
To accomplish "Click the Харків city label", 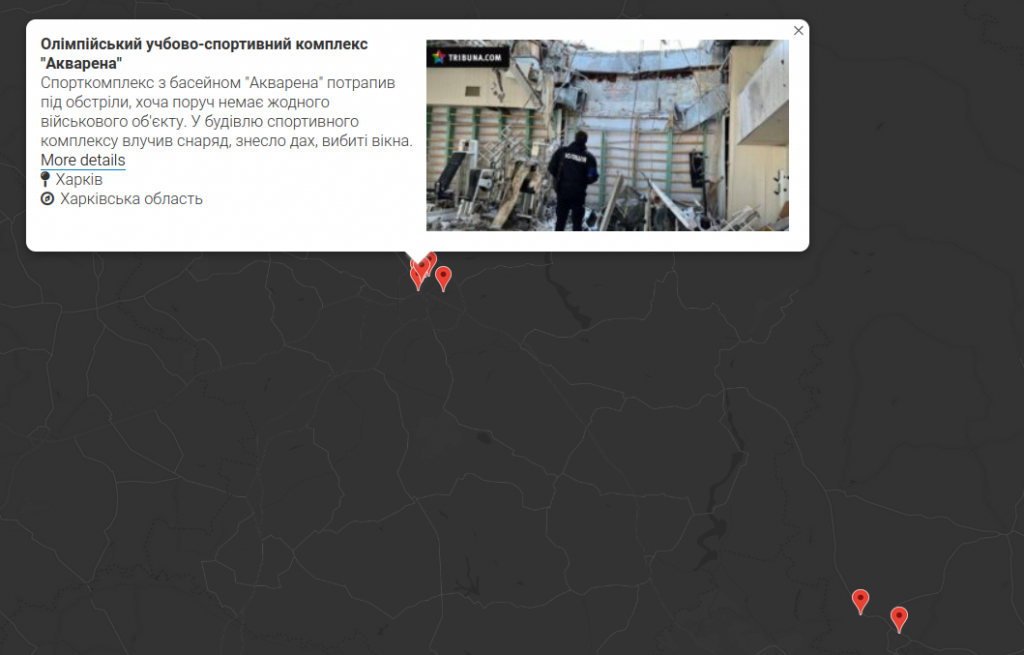I will tap(79, 179).
